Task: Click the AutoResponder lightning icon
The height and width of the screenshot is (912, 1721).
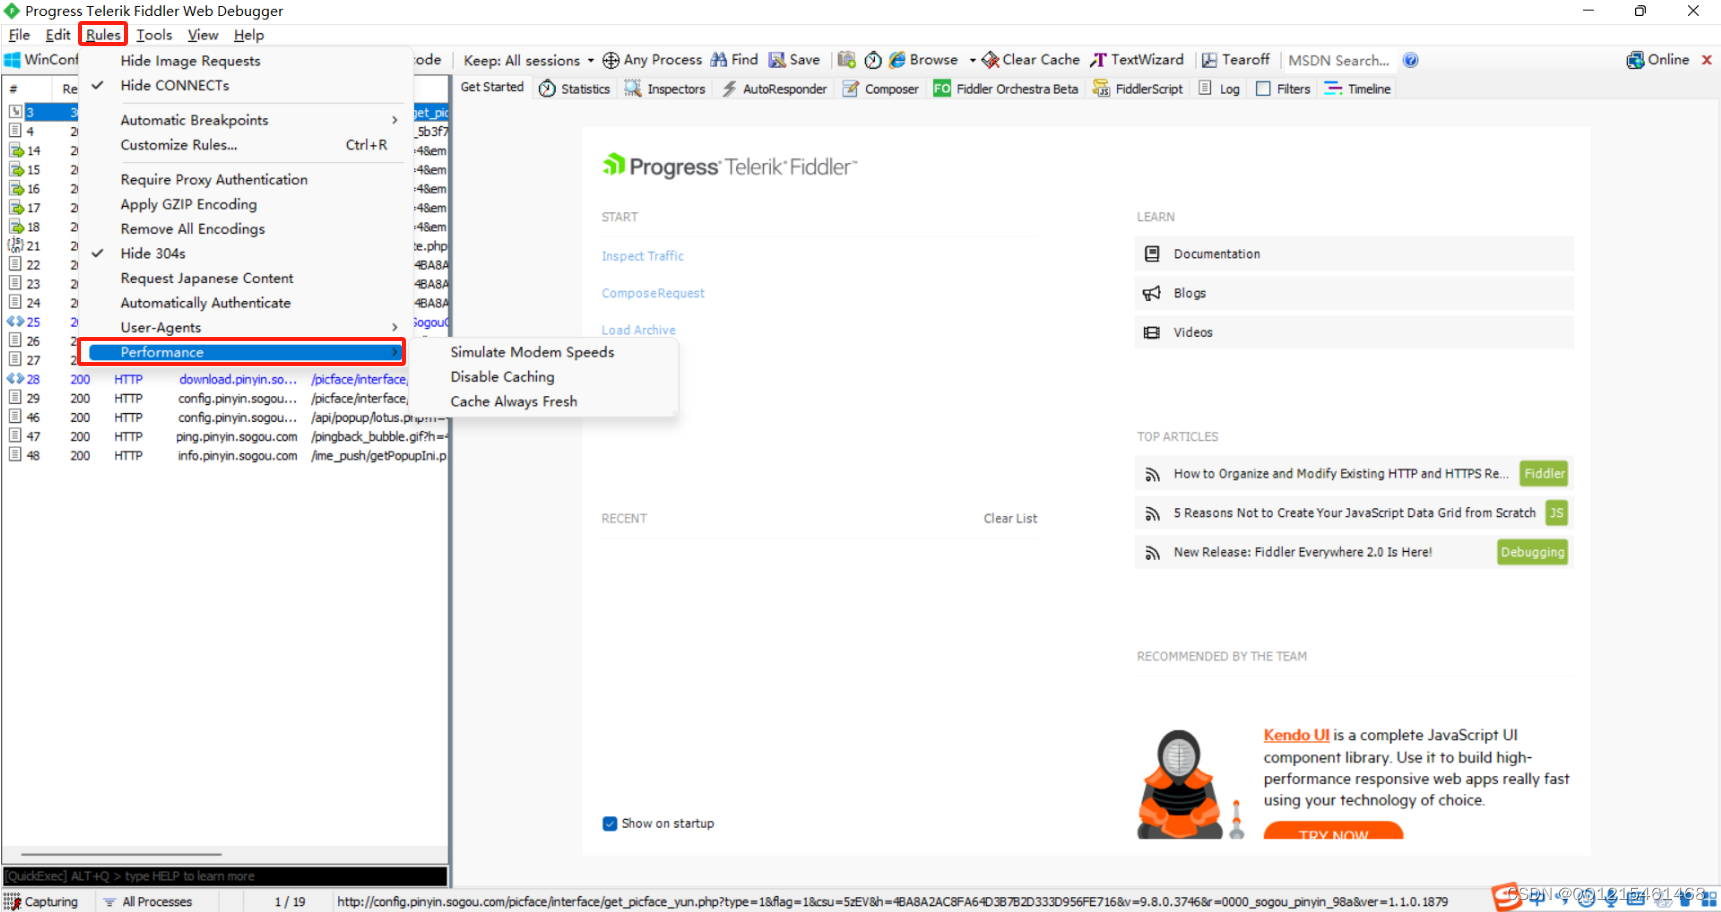Action: click(730, 89)
